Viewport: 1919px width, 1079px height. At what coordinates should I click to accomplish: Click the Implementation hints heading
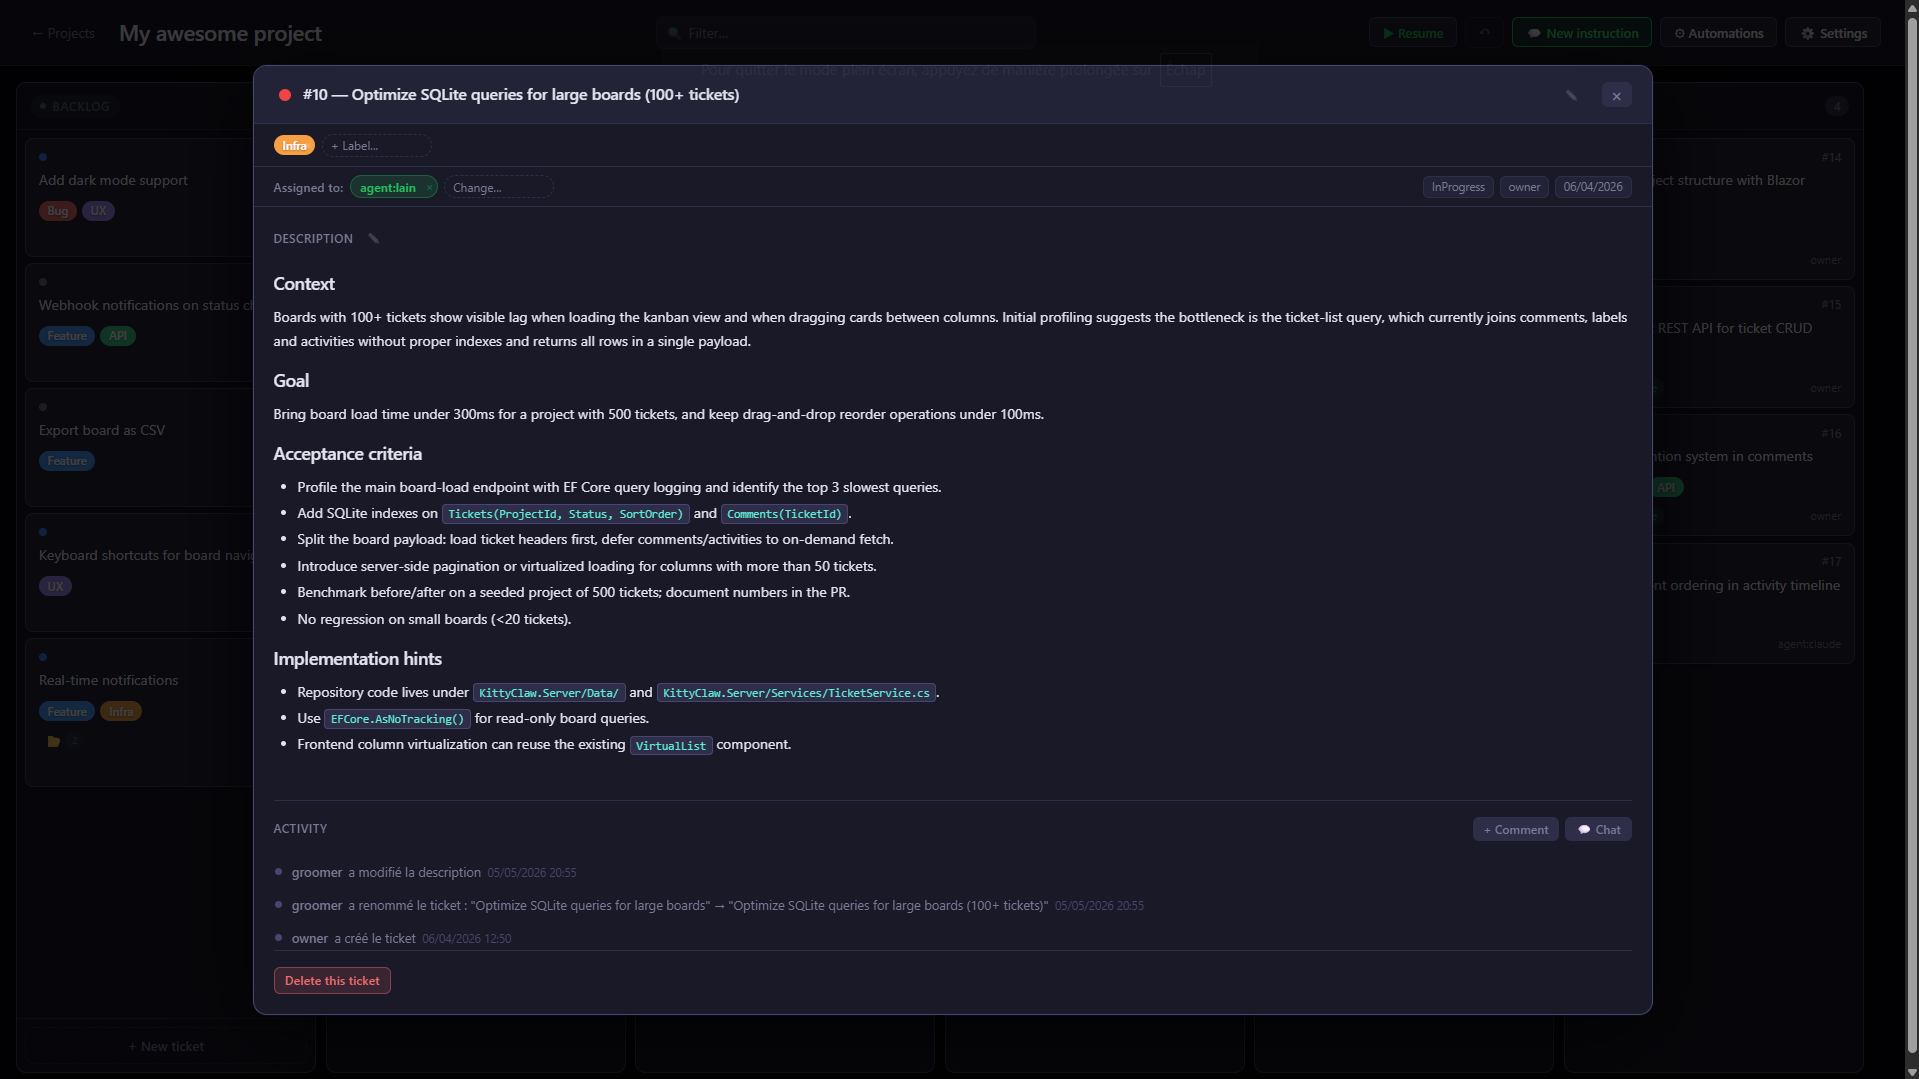click(357, 659)
